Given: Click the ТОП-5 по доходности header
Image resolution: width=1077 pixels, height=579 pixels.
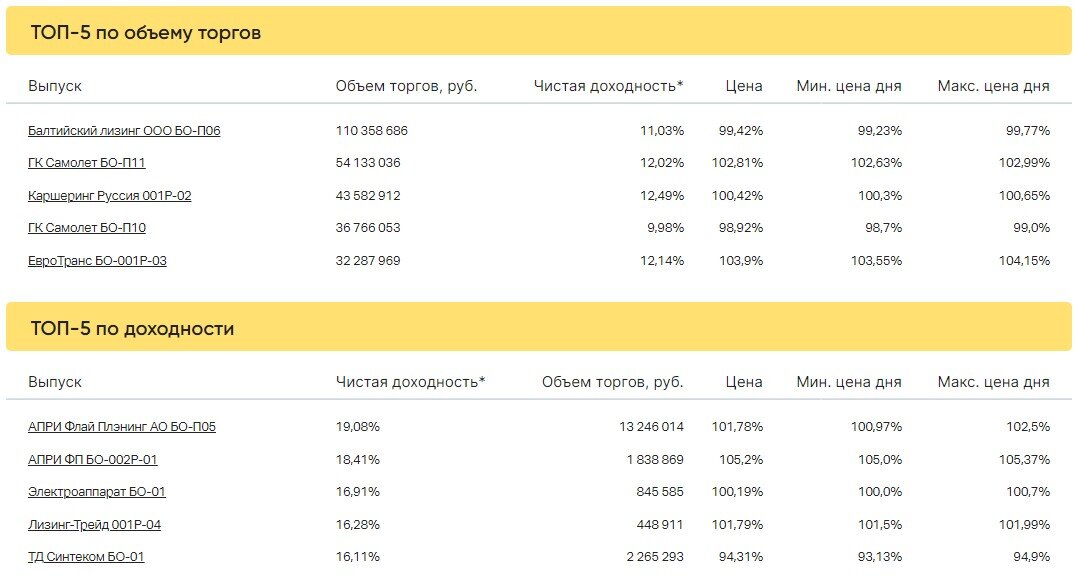Looking at the screenshot, I should [x=132, y=328].
